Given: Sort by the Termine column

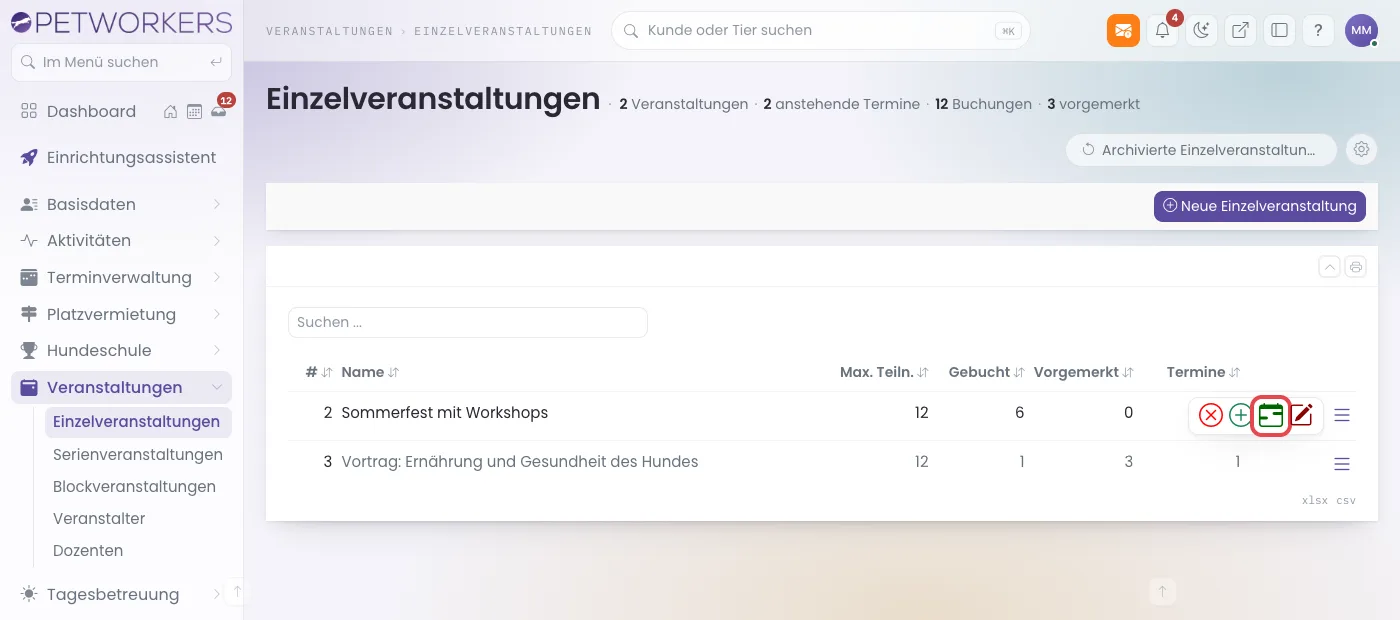Looking at the screenshot, I should (1203, 372).
